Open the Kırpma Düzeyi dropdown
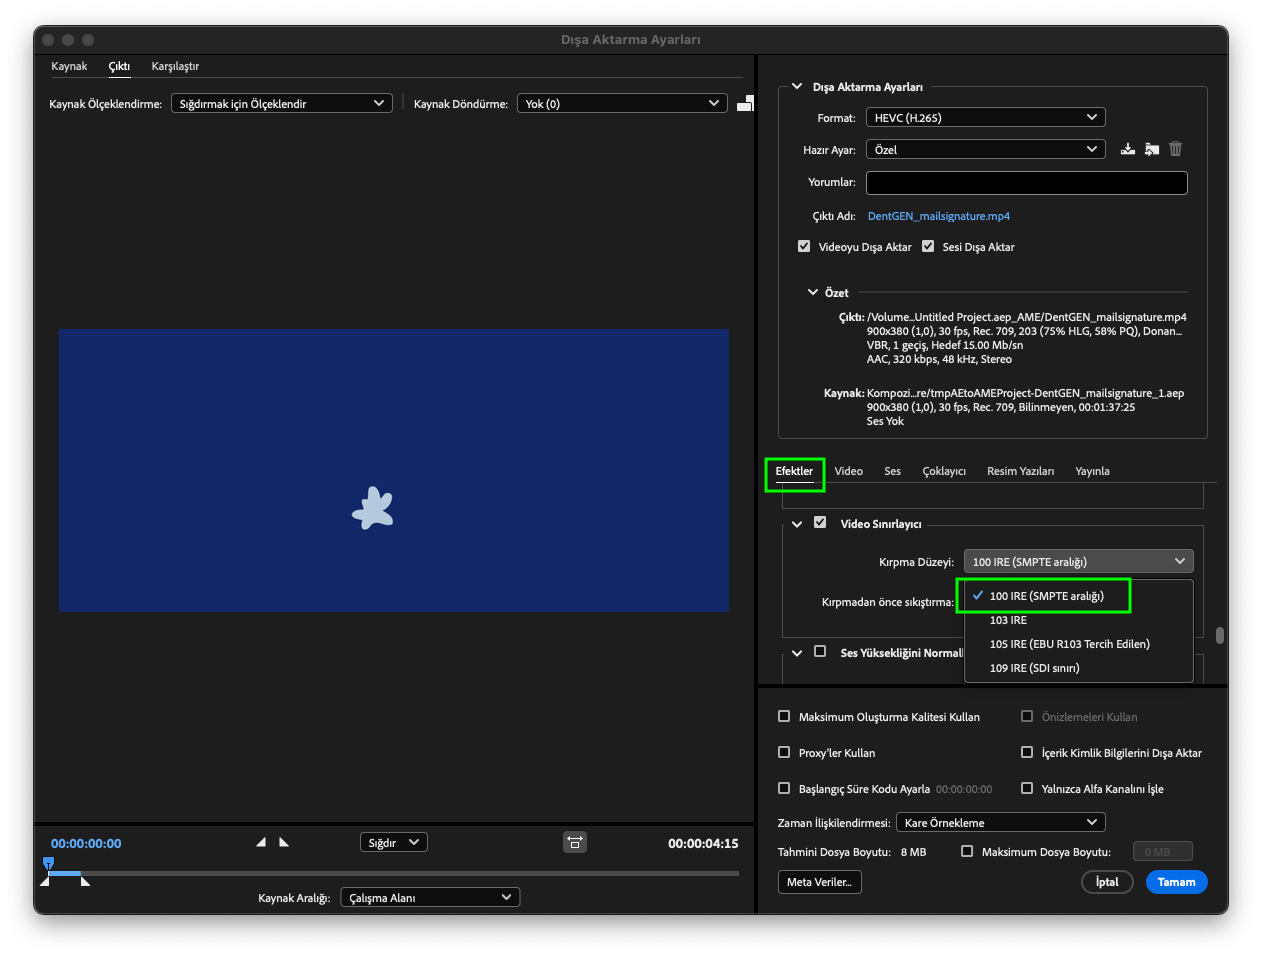Image resolution: width=1262 pixels, height=956 pixels. click(x=1078, y=561)
